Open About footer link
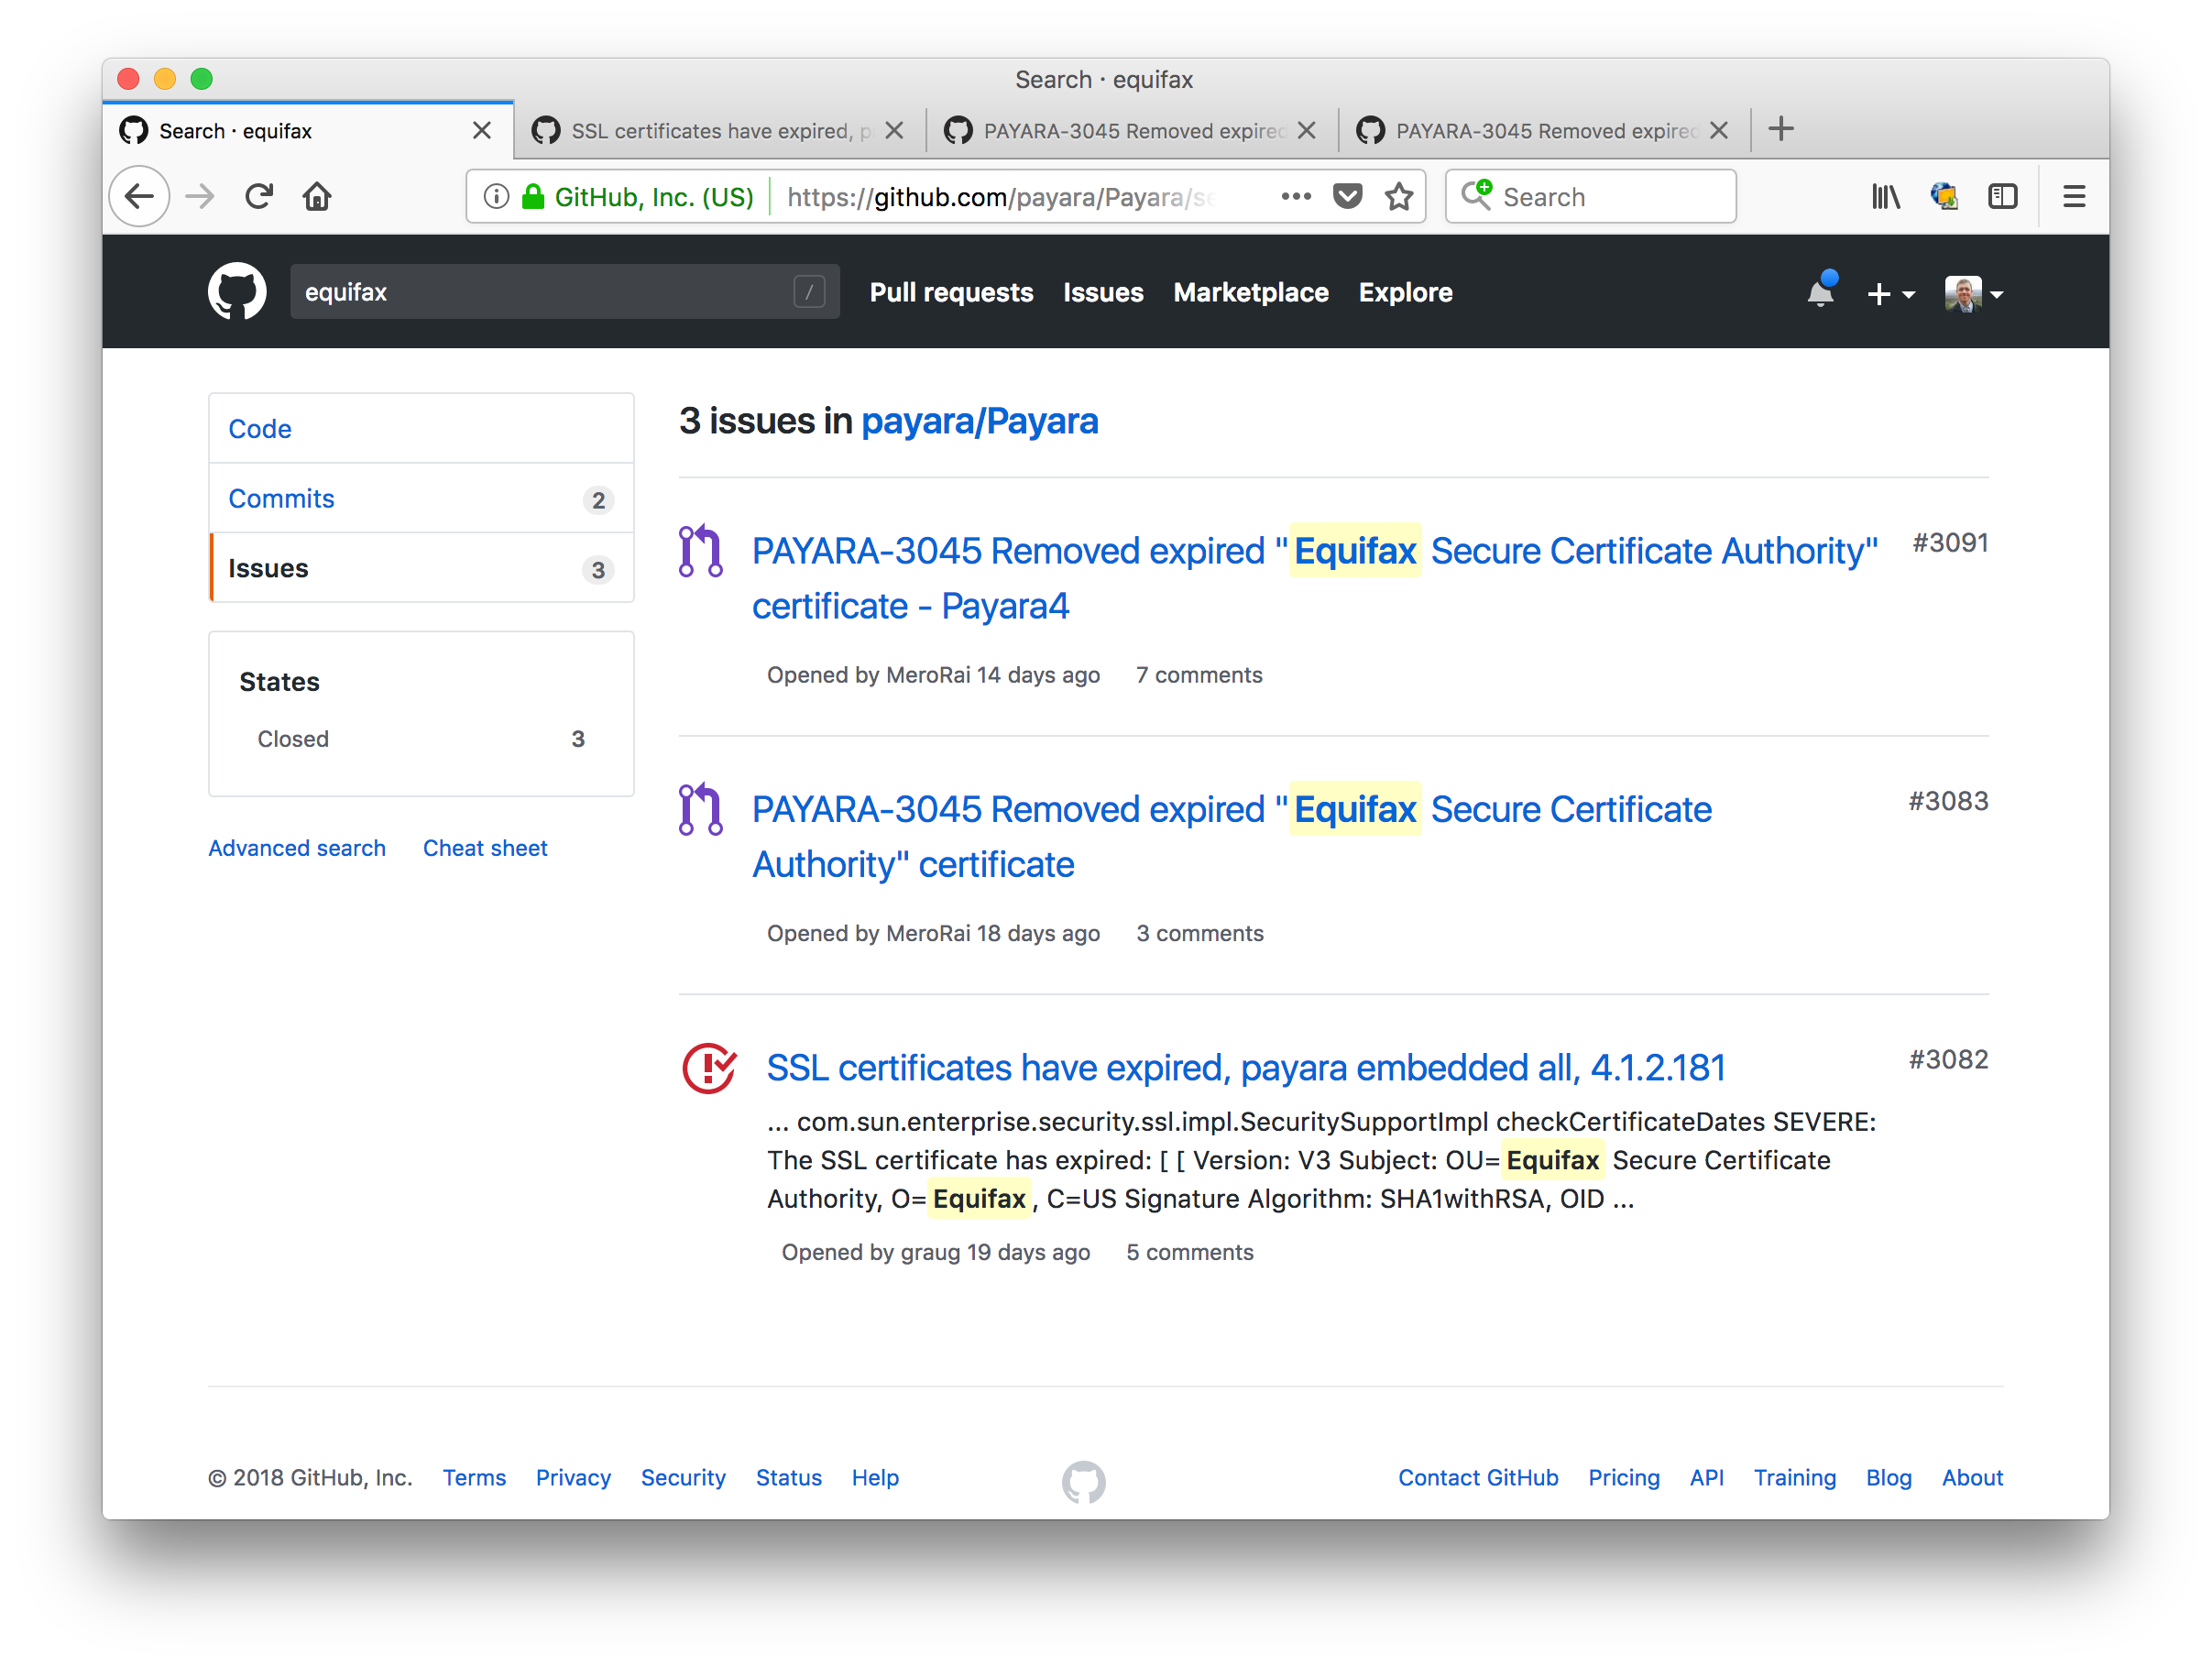 click(x=1972, y=1478)
